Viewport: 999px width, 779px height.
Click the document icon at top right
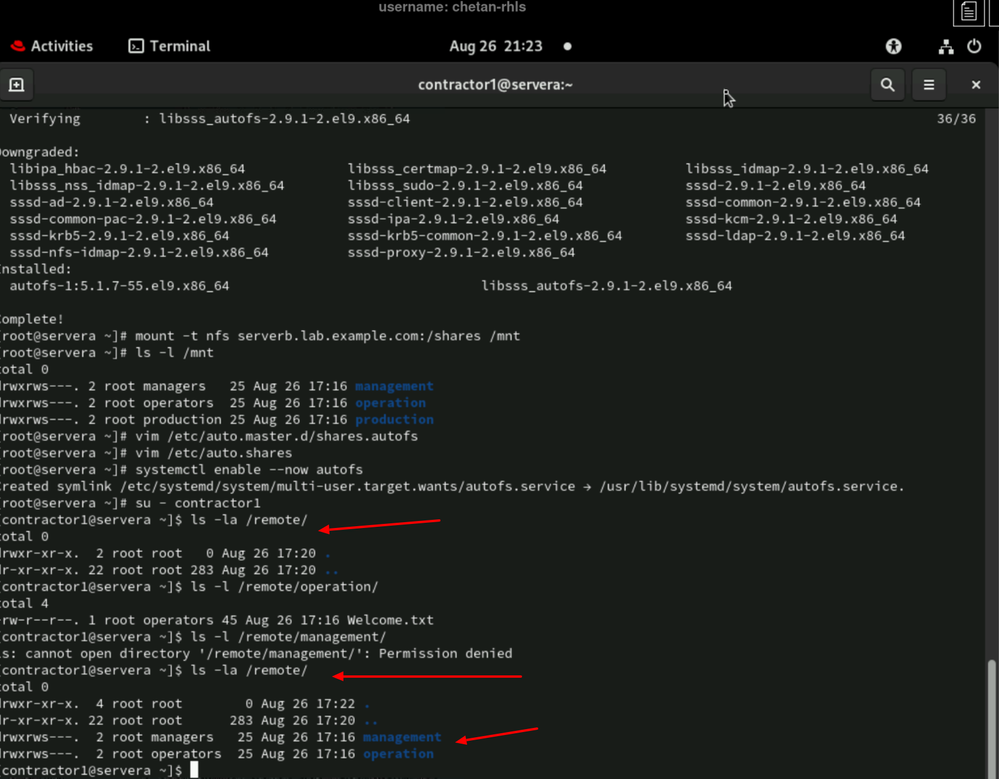pos(968,12)
